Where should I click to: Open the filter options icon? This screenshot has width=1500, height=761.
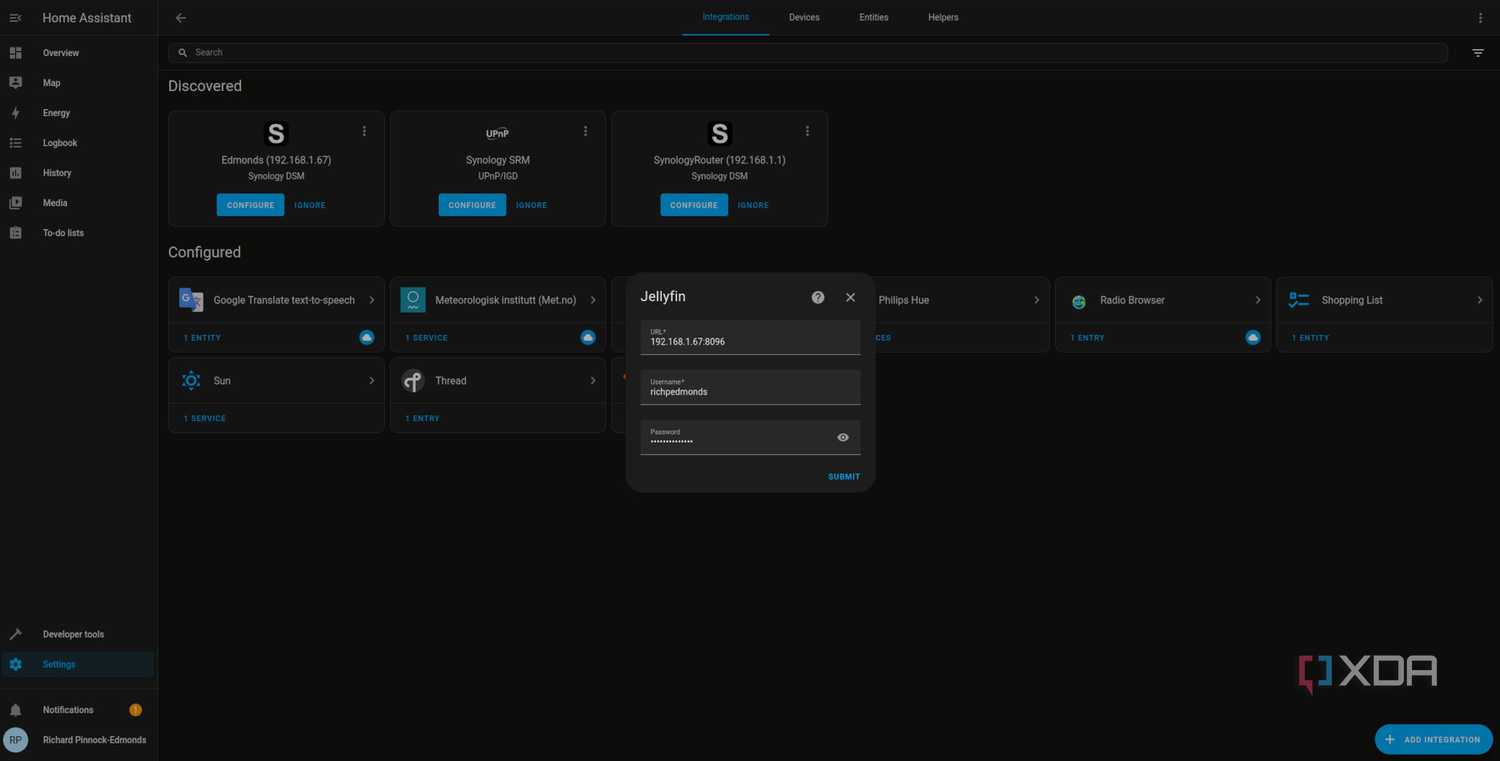(x=1478, y=53)
